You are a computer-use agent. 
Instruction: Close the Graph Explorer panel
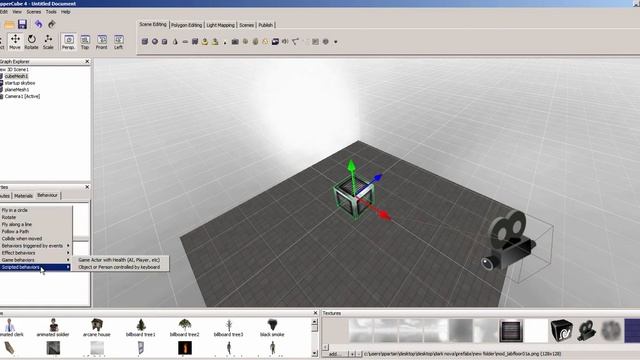pos(87,61)
